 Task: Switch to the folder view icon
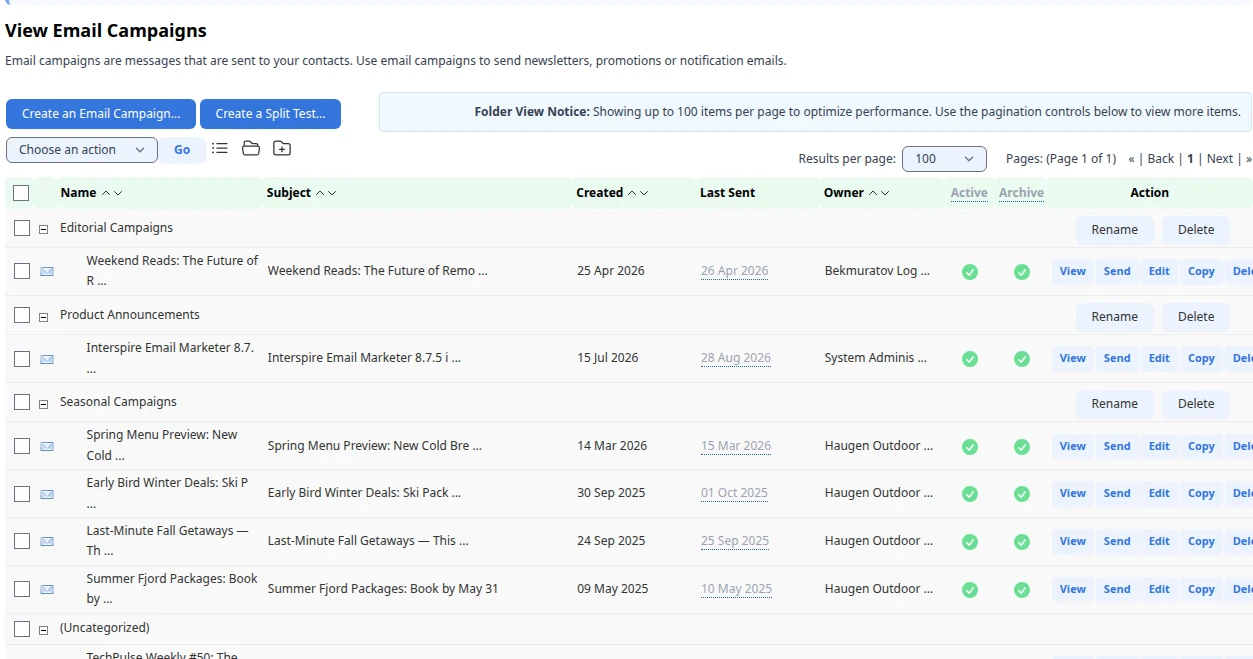click(251, 148)
